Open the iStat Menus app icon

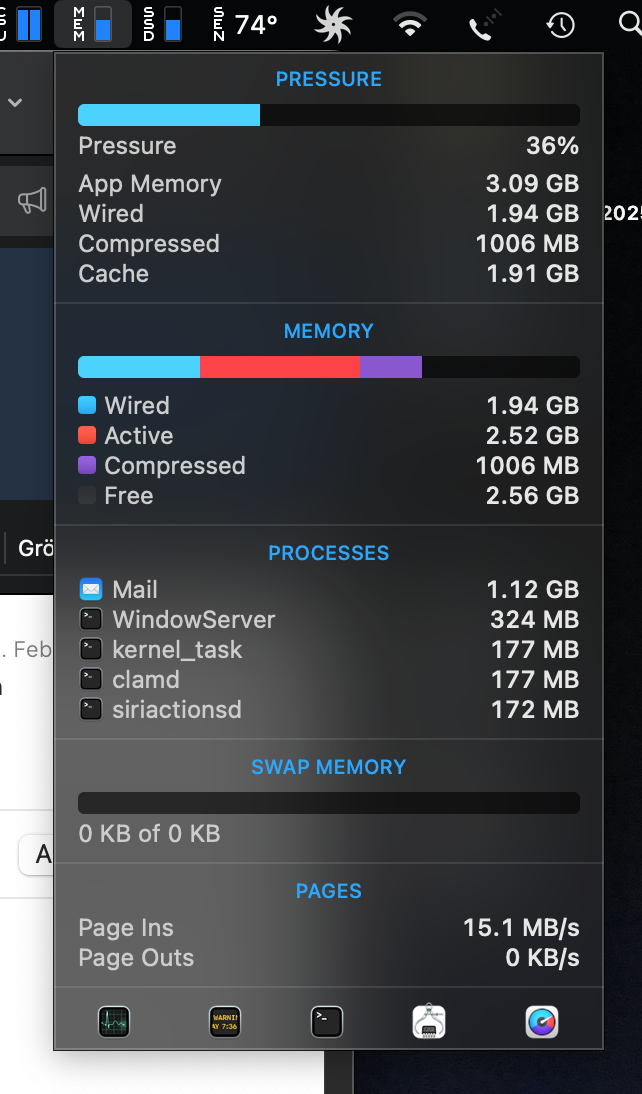tap(542, 1022)
